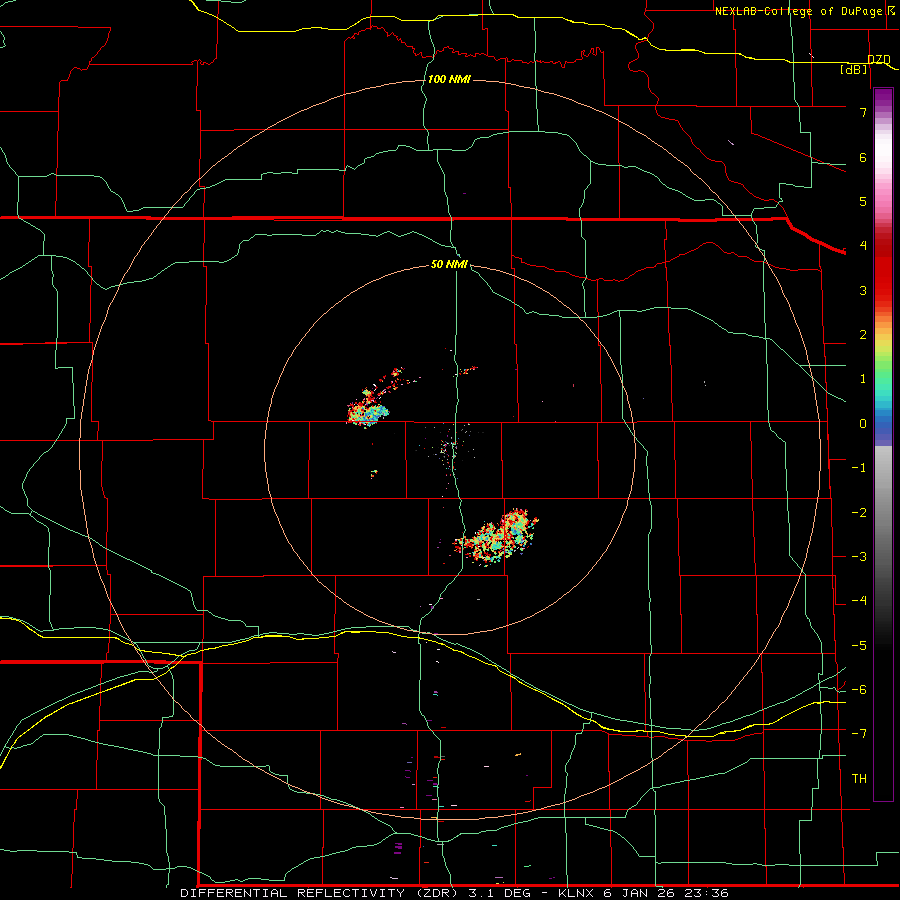Click the -7 value on the color scale
This screenshot has height=900, width=900.
859,734
